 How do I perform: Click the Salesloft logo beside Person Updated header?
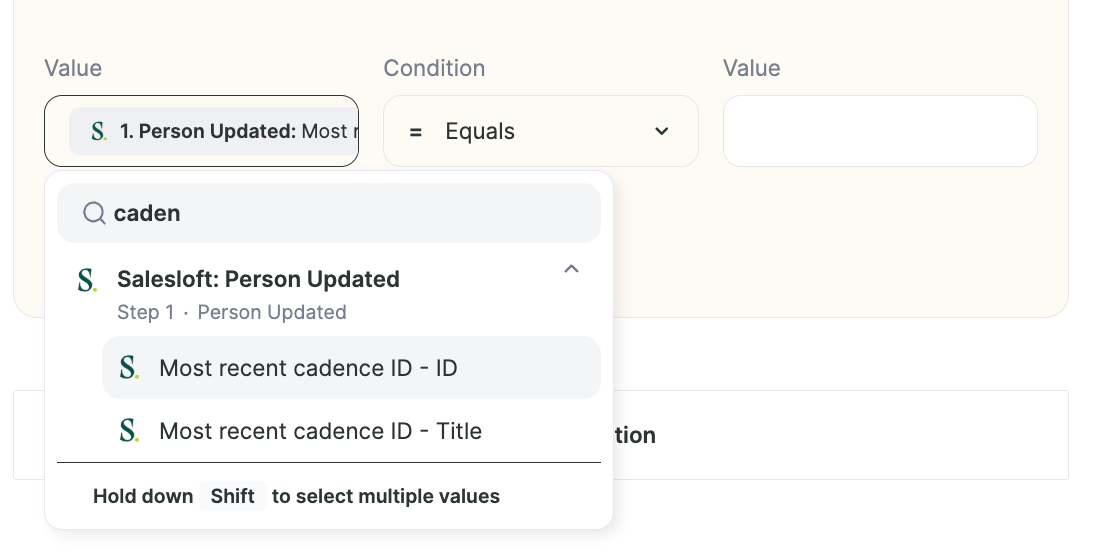[87, 280]
